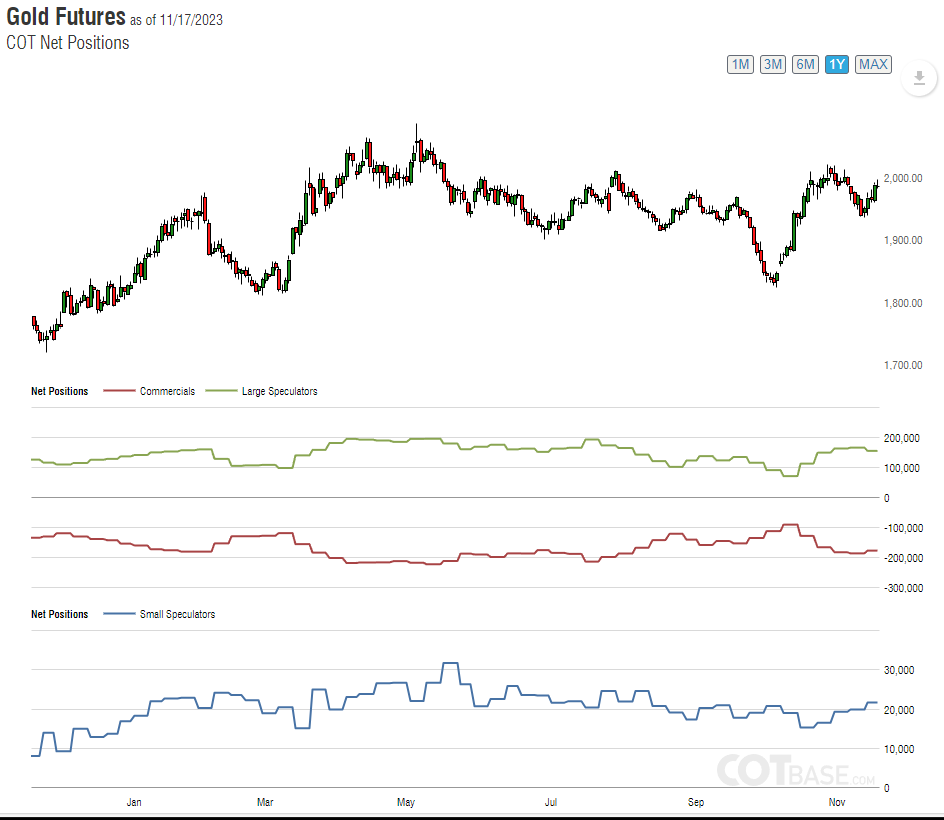Toggle the Commercials series legend label
The image size is (944, 820).
167,391
